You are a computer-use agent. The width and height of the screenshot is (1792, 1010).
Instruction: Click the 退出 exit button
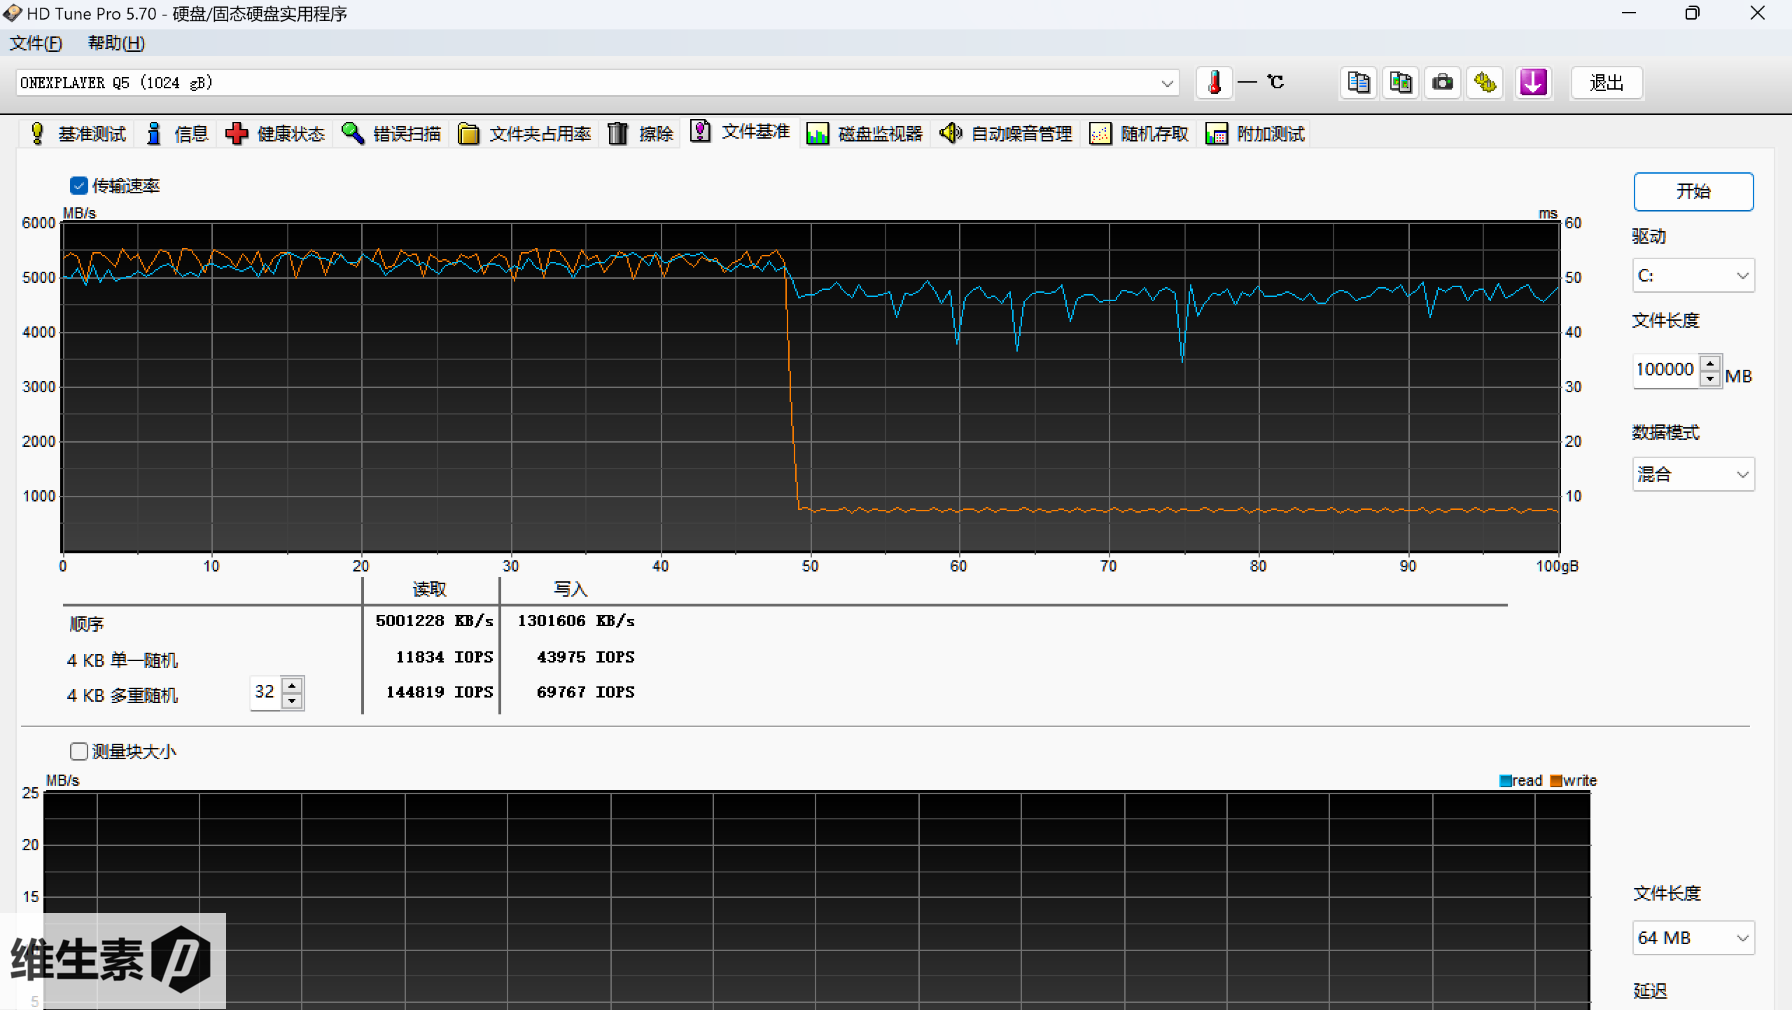(1606, 83)
